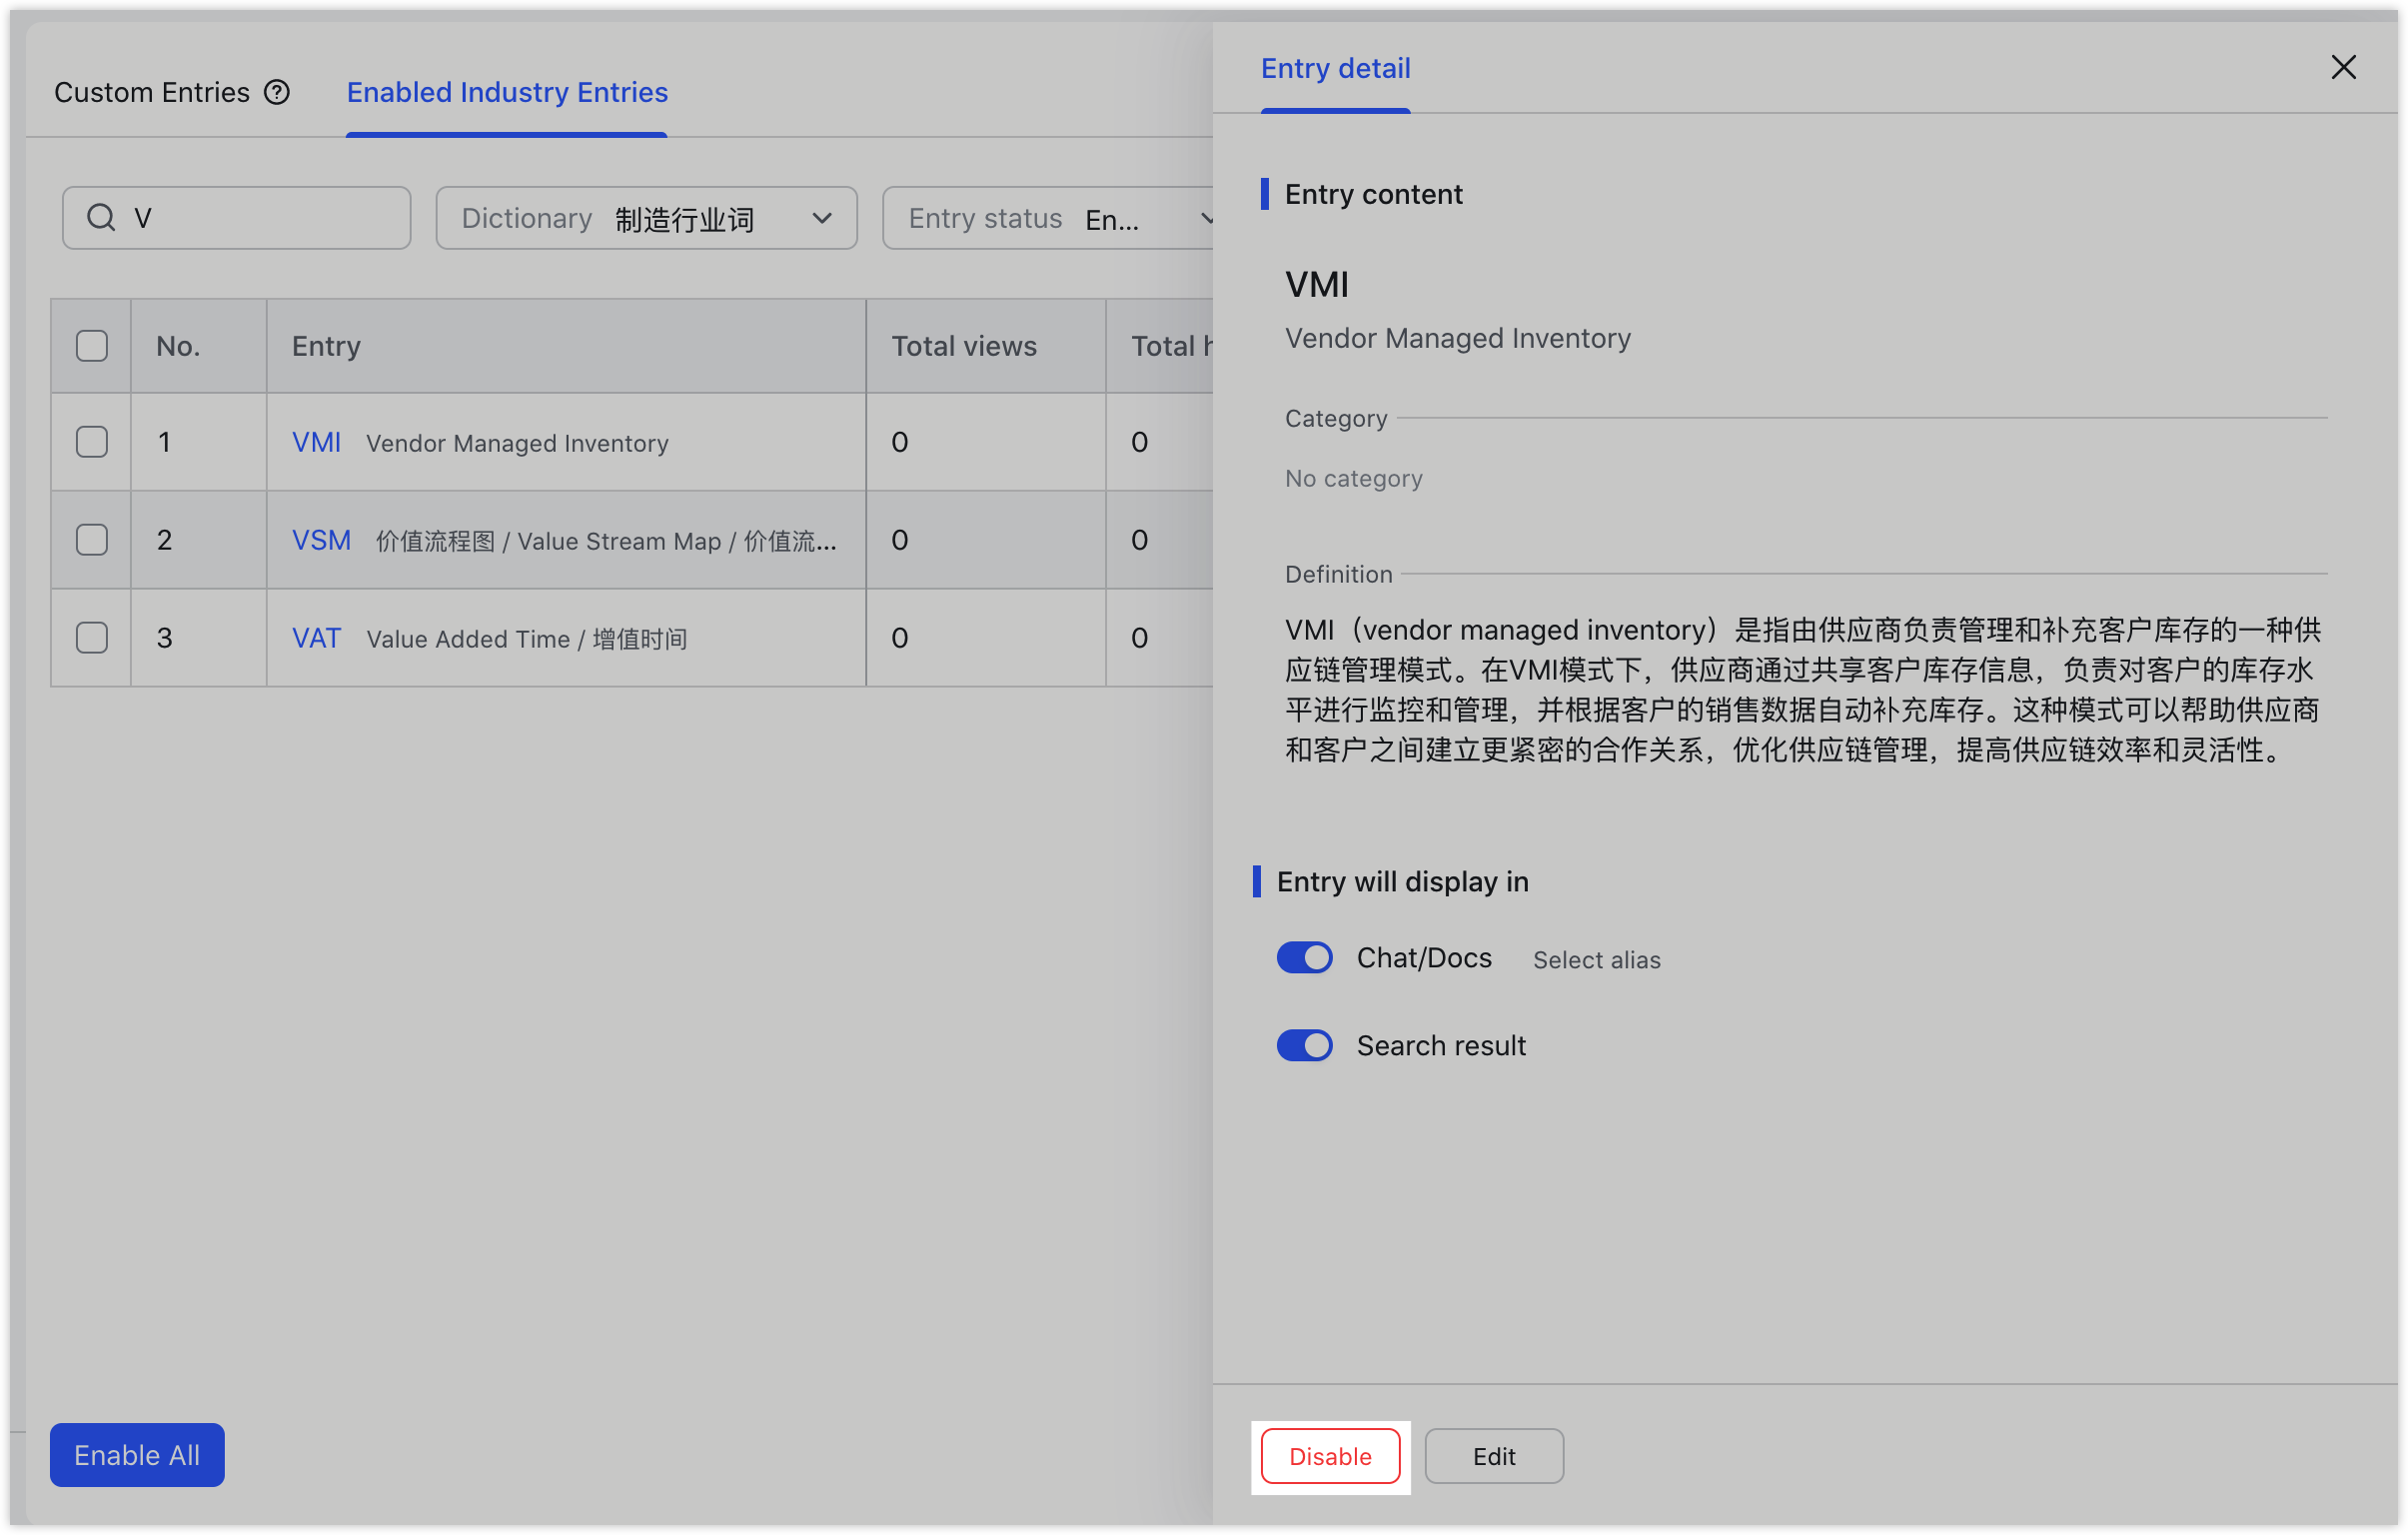Disable the VMI entry
The width and height of the screenshot is (2408, 1535).
[1330, 1456]
